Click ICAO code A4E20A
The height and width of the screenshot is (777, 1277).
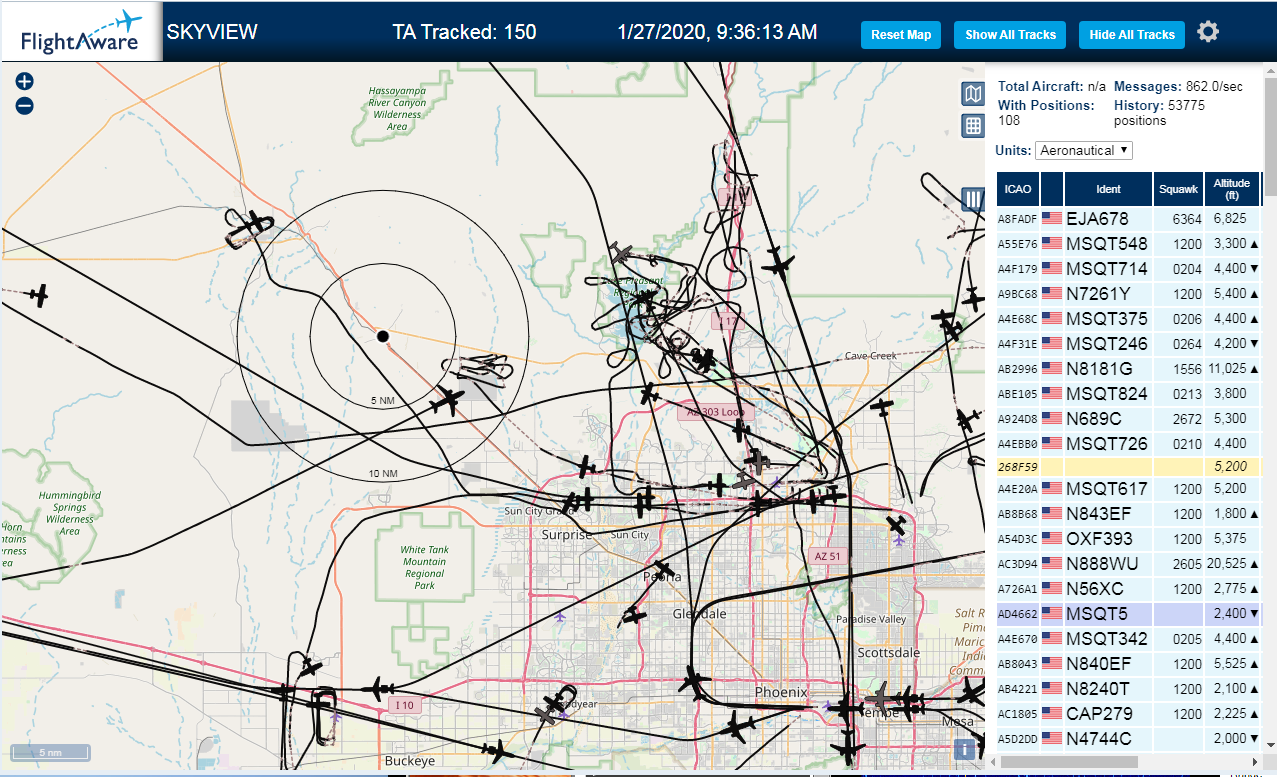(x=1018, y=490)
